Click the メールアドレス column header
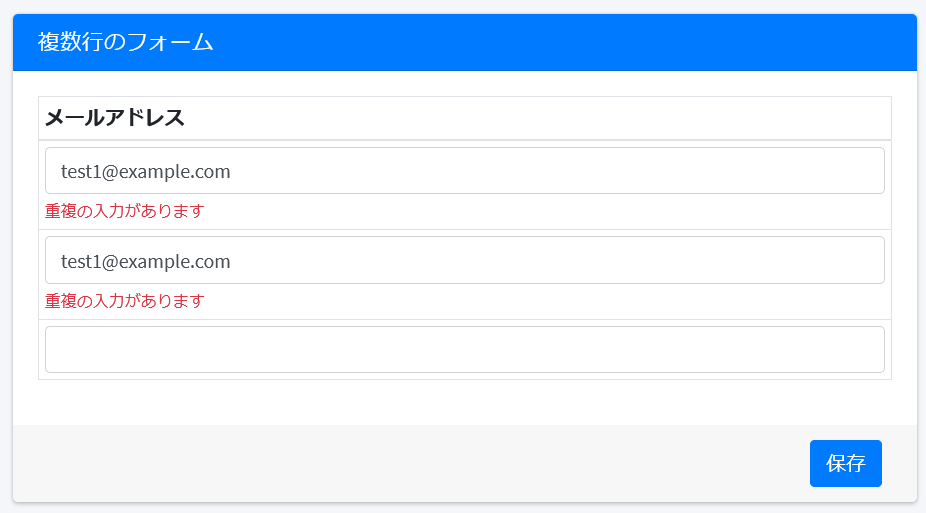The height and width of the screenshot is (513, 926). pyautogui.click(x=465, y=118)
